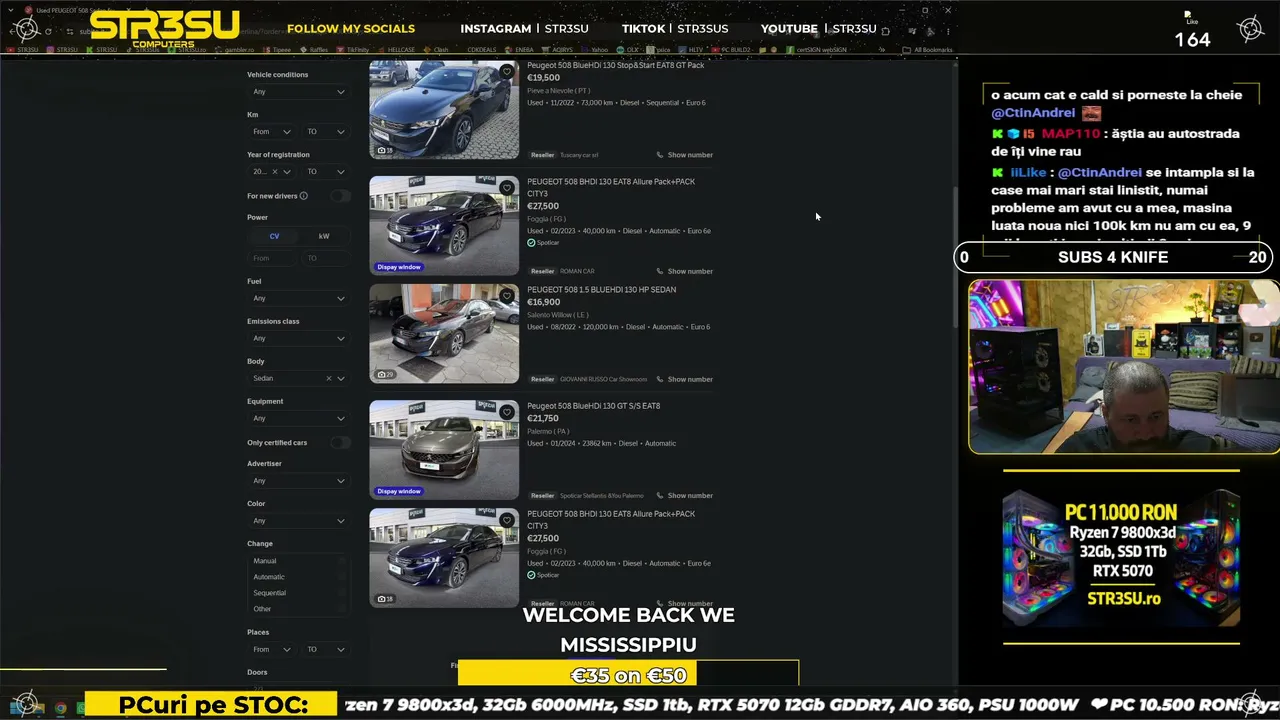Click phone icon for Tuscany car srl
Screen dimensions: 1280x720
660,155
